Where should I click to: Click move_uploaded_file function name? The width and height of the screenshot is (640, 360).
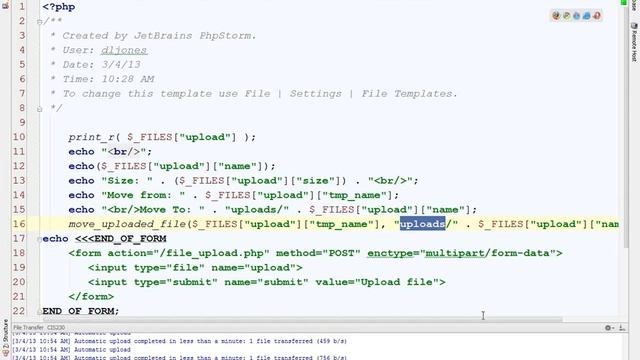click(127, 224)
